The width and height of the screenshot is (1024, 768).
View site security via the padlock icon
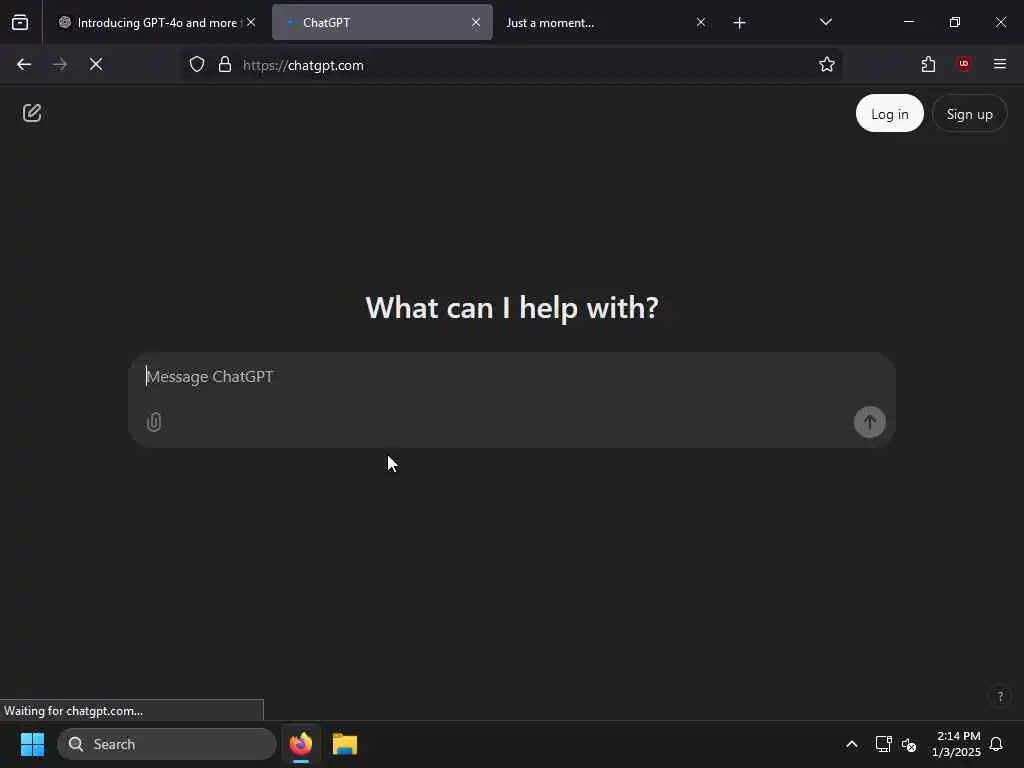coord(225,64)
